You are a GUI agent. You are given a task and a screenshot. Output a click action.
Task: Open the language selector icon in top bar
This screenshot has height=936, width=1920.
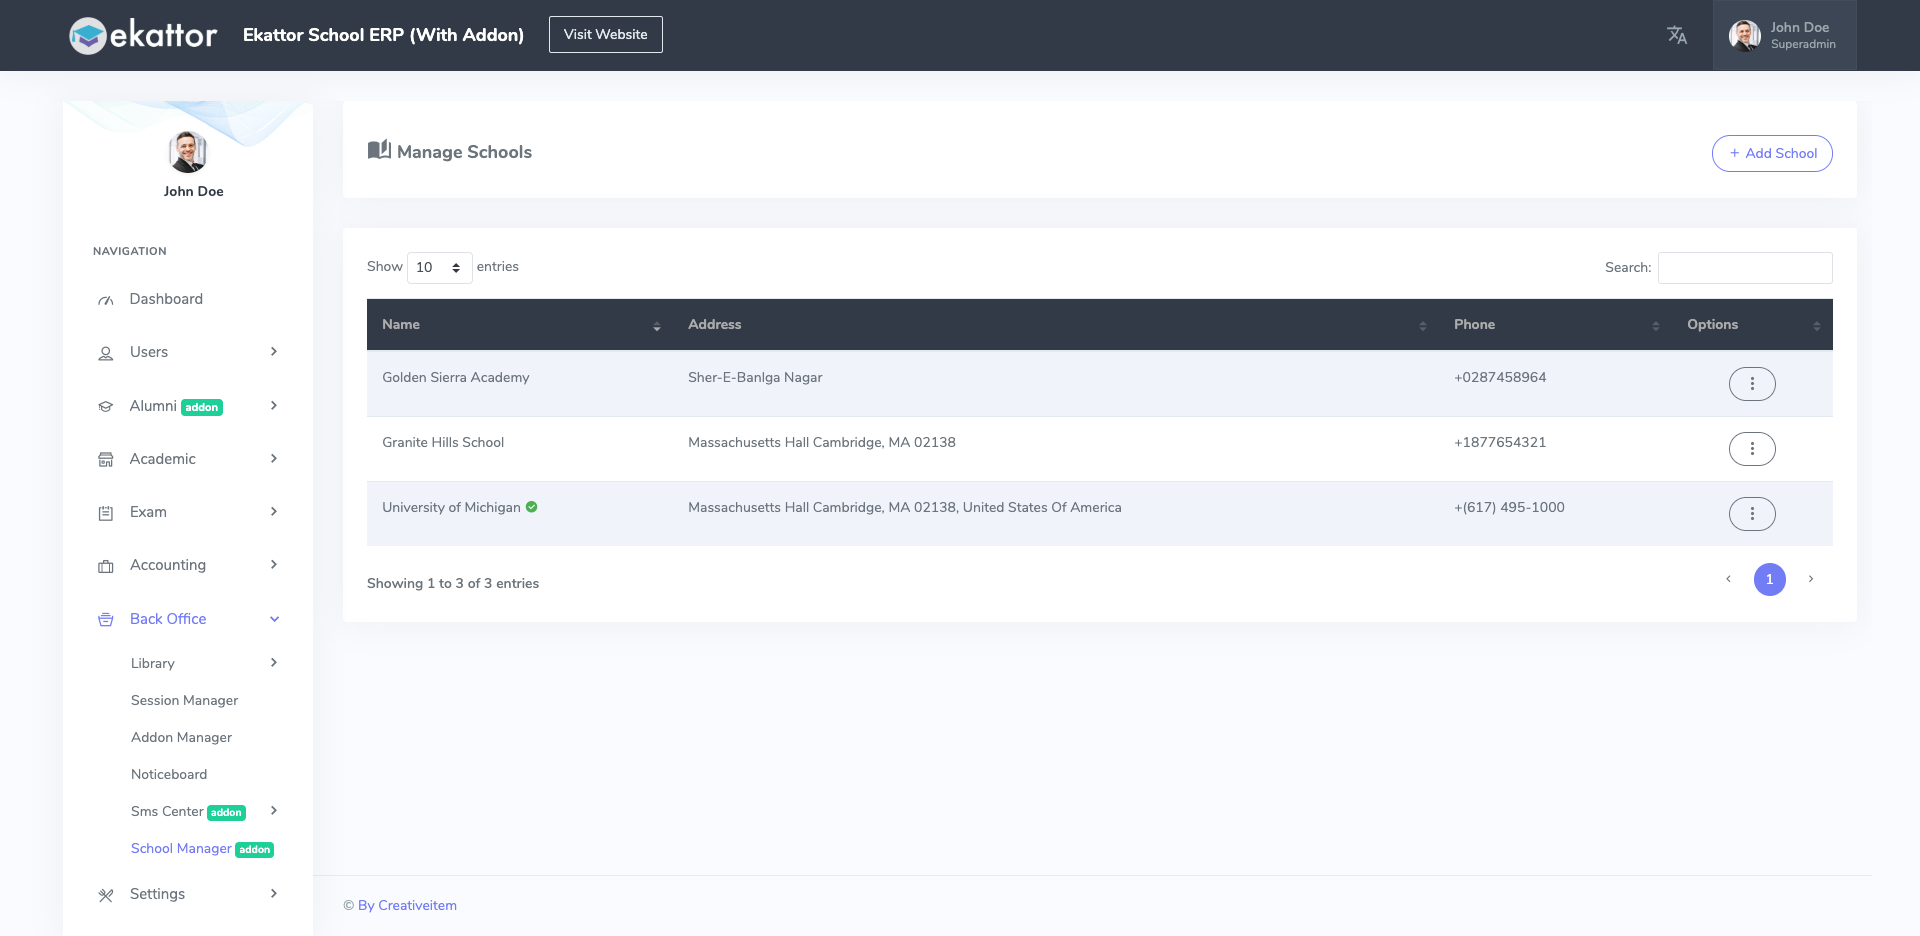[1677, 35]
